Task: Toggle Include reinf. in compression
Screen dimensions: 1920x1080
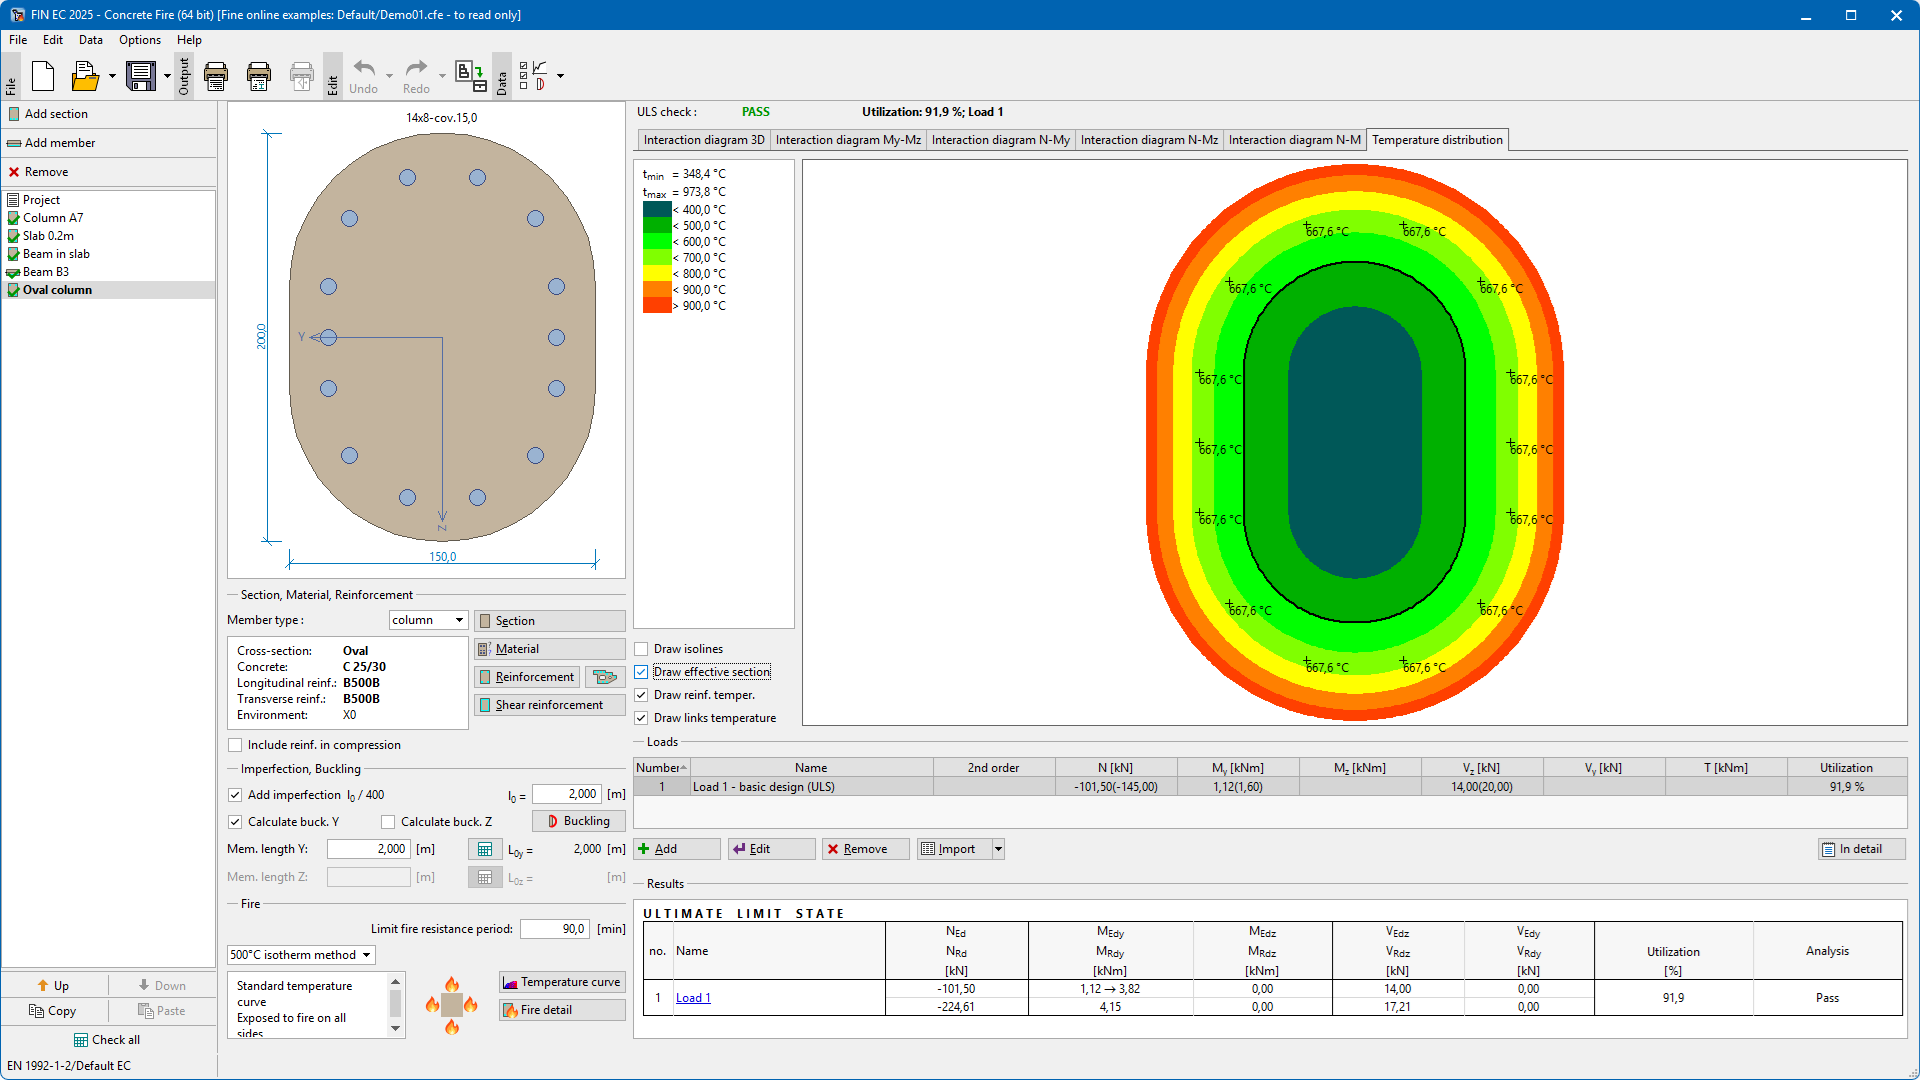Action: 235,745
